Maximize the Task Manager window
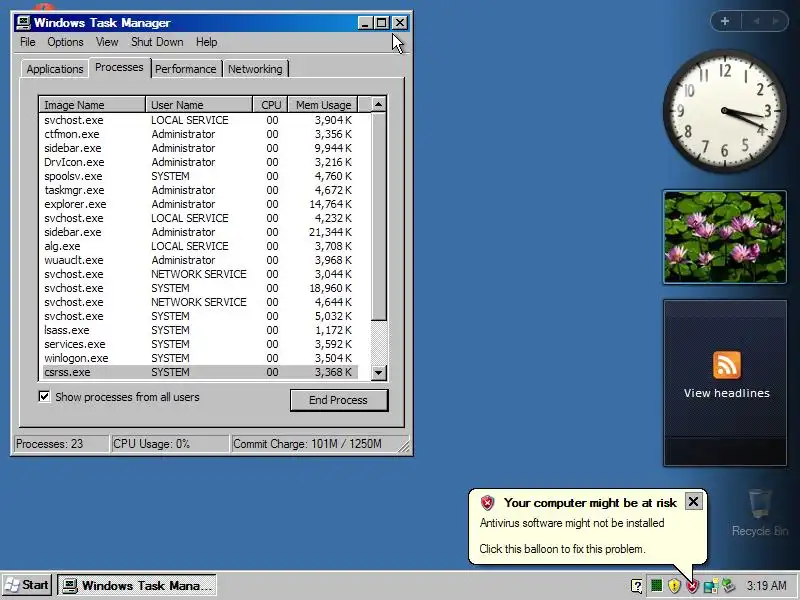800x600 pixels. [381, 22]
